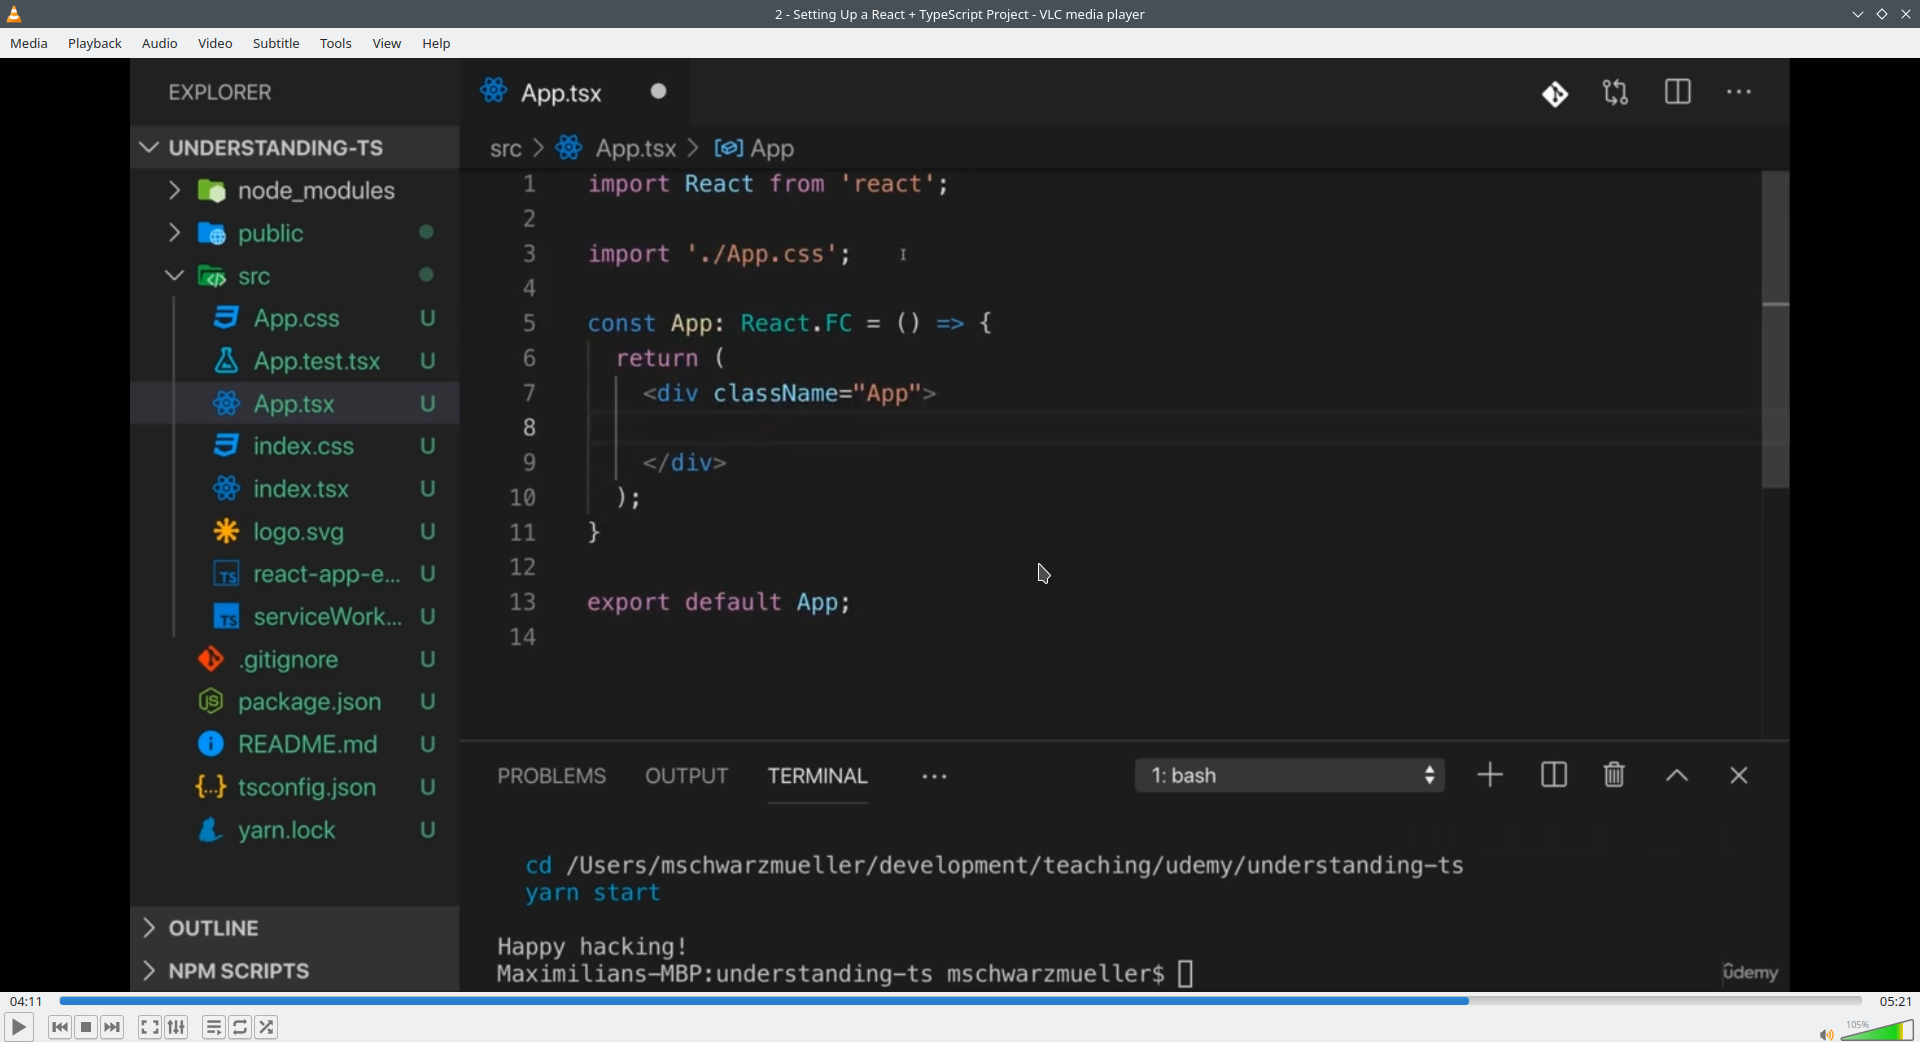Click the unsaved dot on the App.tsx tab
The width and height of the screenshot is (1920, 1042).
click(x=658, y=92)
